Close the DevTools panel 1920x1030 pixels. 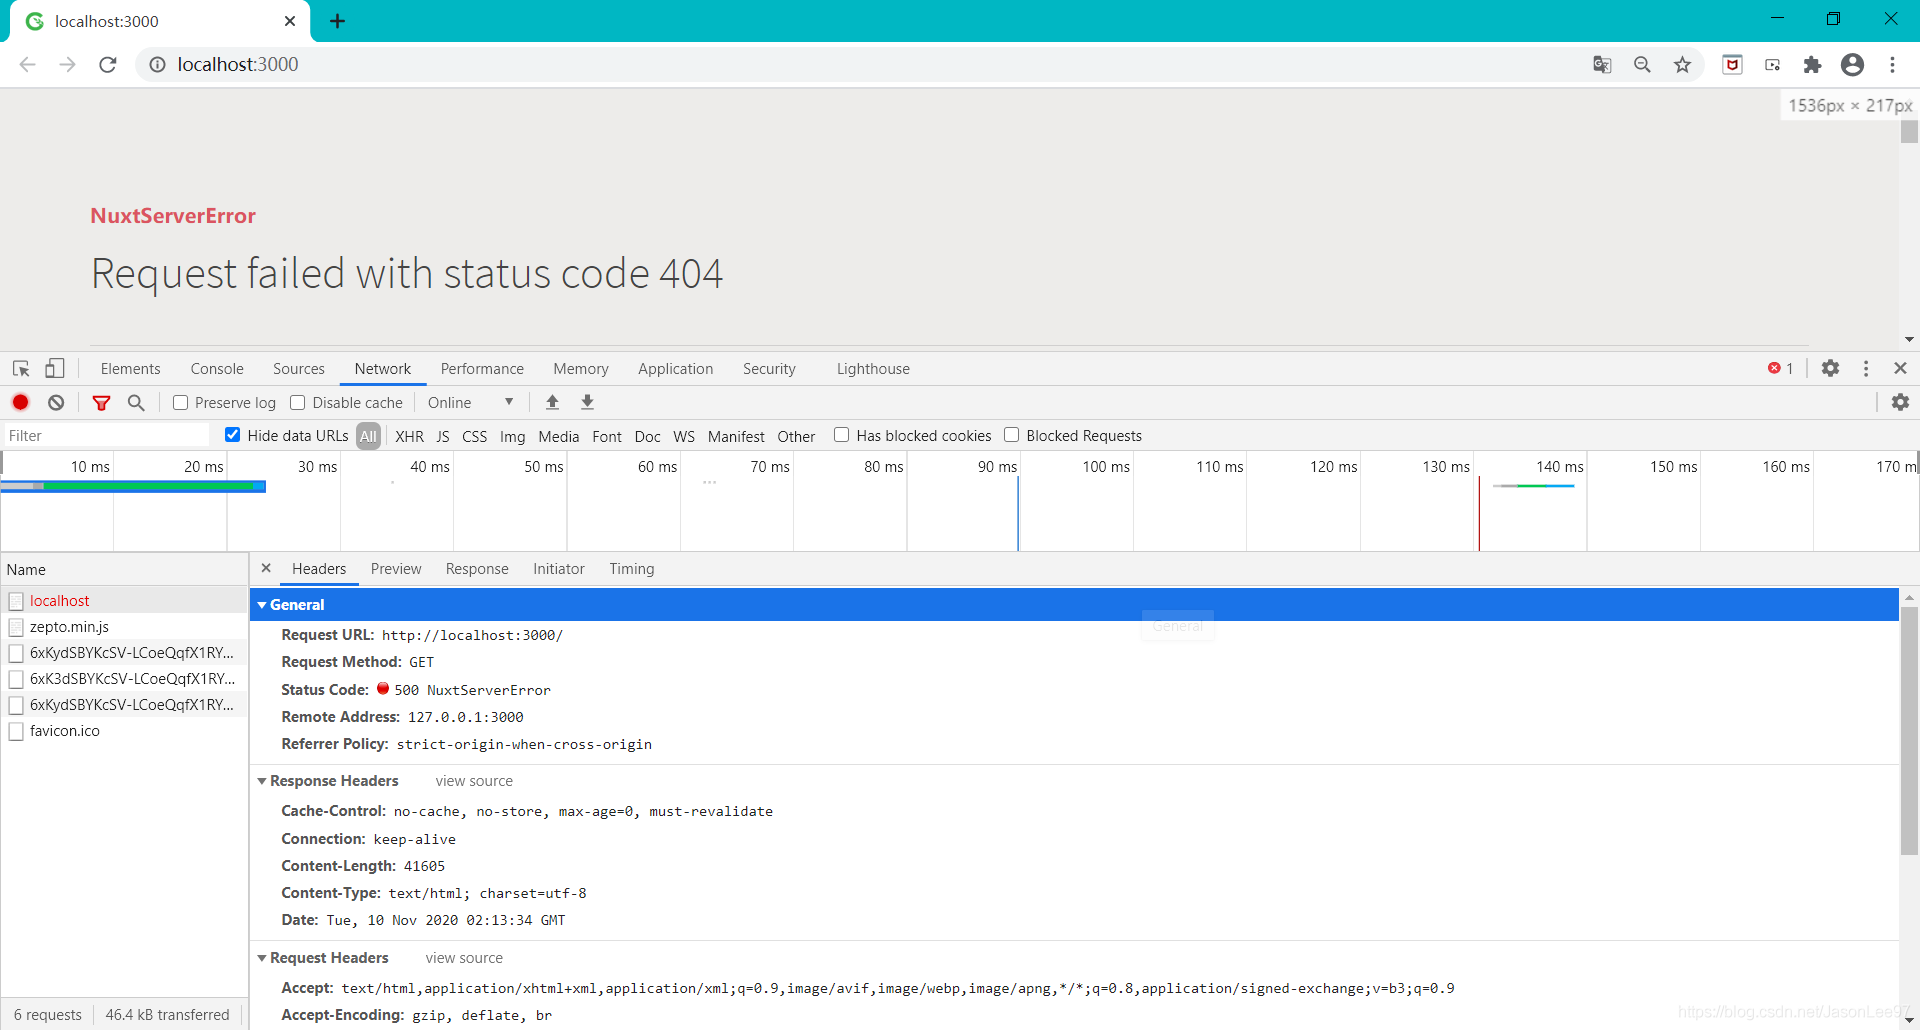[x=1900, y=368]
